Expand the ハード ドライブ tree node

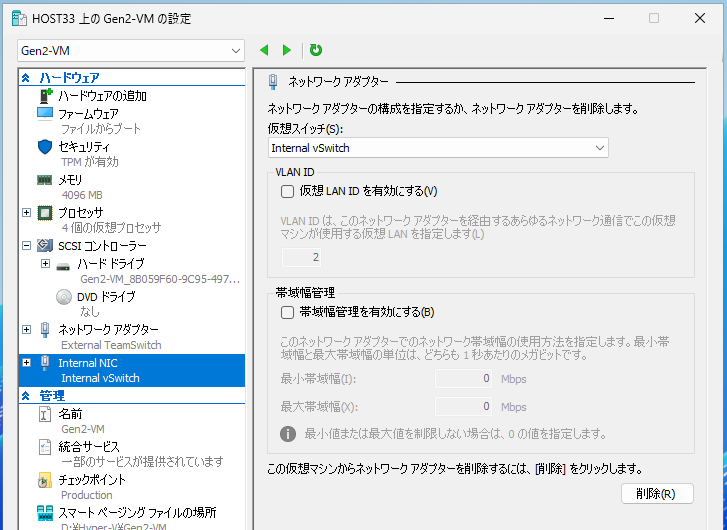pyautogui.click(x=45, y=264)
